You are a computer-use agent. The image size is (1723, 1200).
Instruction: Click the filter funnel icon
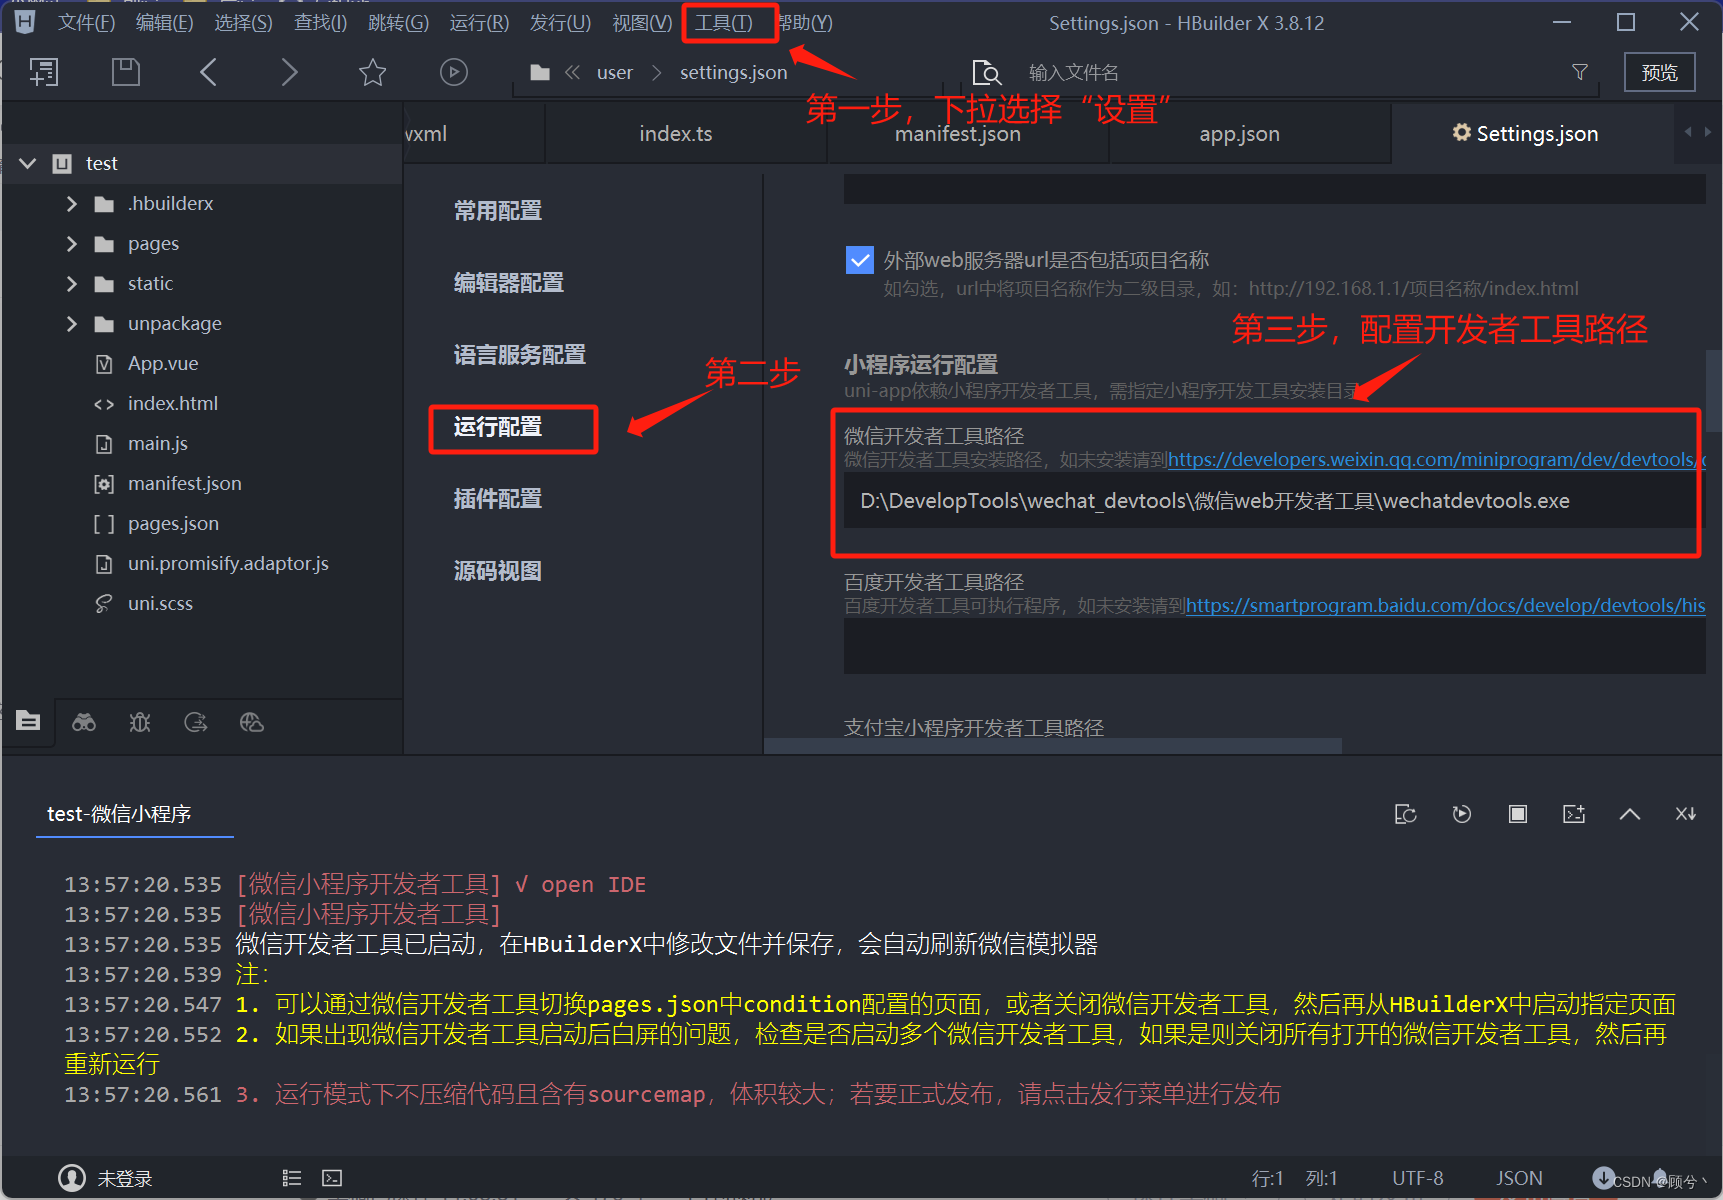1580,72
